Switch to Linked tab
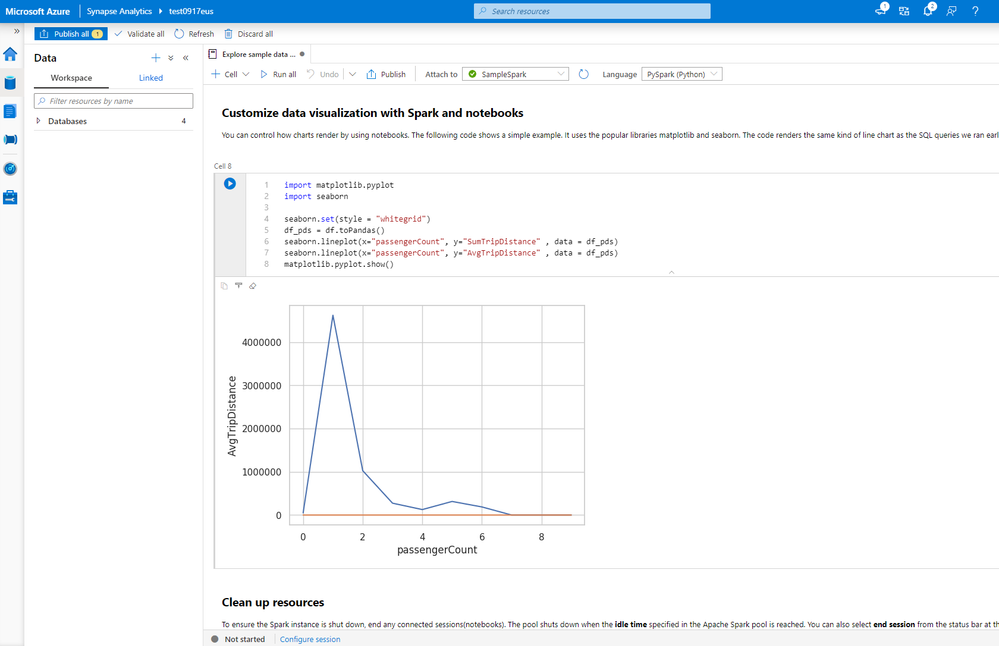This screenshot has height=646, width=999. click(151, 78)
